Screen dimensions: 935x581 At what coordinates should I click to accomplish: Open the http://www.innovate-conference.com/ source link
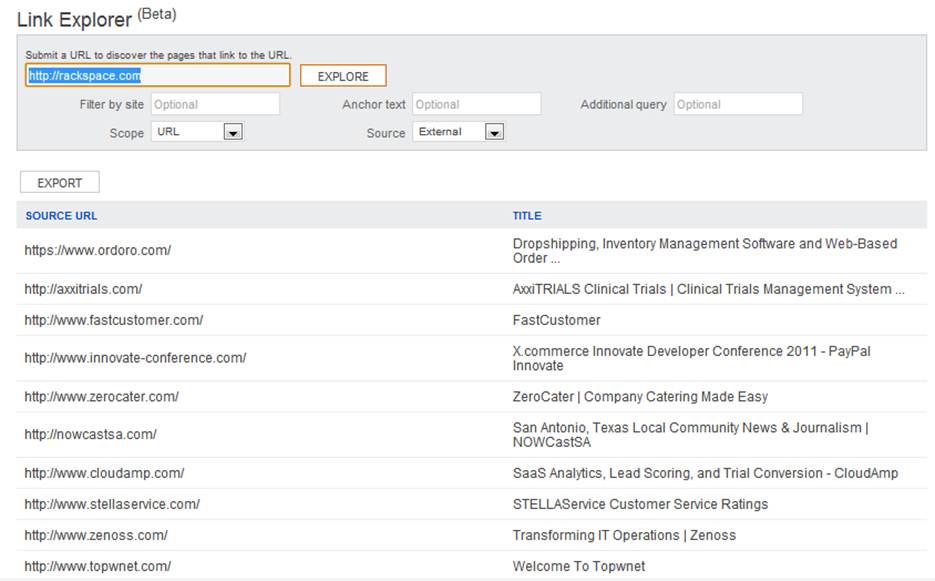point(135,358)
